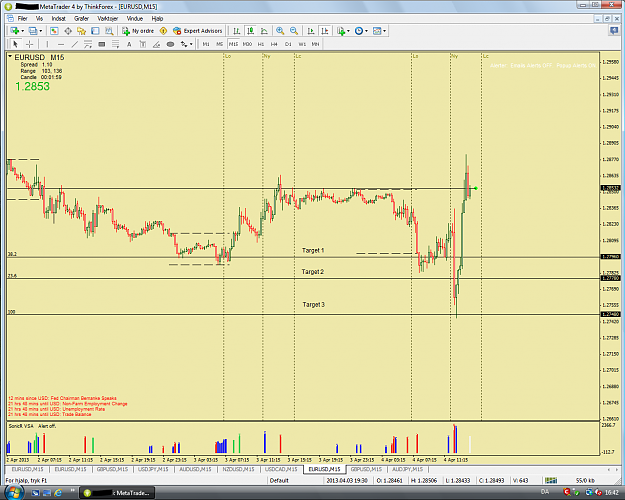
Task: Select the rectangle shape tool
Action: coord(102,44)
